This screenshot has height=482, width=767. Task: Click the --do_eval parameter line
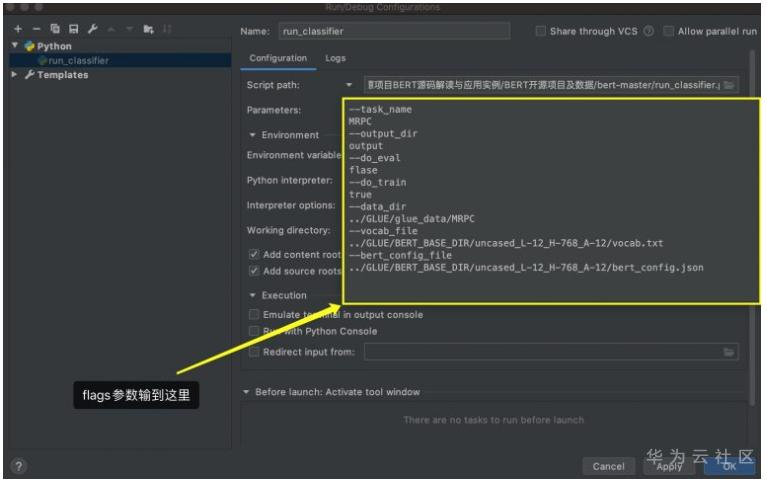(x=375, y=158)
